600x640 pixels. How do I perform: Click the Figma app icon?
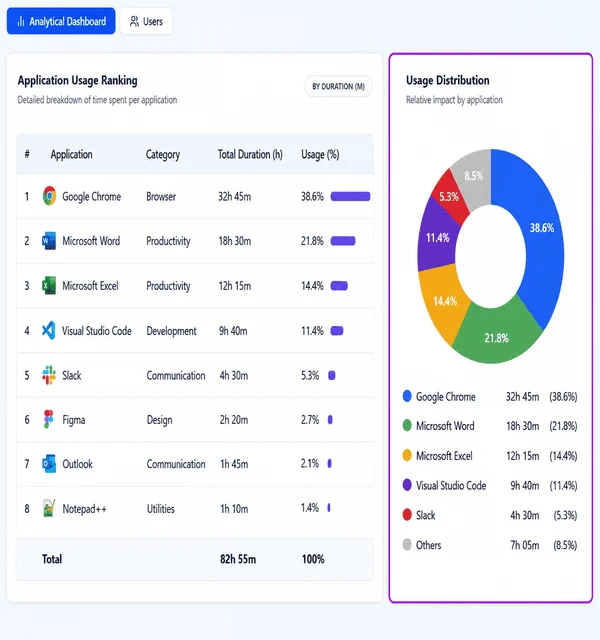tap(49, 419)
